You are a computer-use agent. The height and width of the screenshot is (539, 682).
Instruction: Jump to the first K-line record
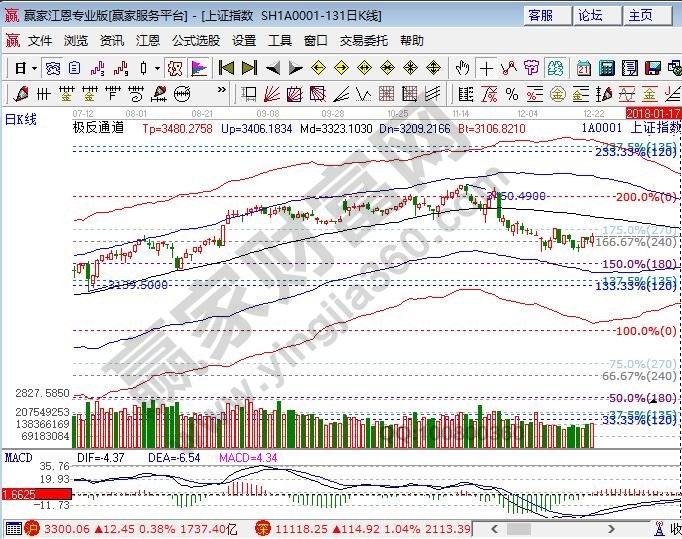pos(226,68)
